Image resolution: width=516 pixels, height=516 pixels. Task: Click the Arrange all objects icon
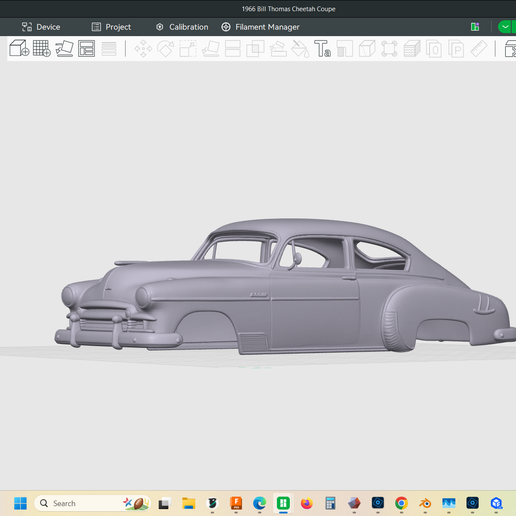86,48
